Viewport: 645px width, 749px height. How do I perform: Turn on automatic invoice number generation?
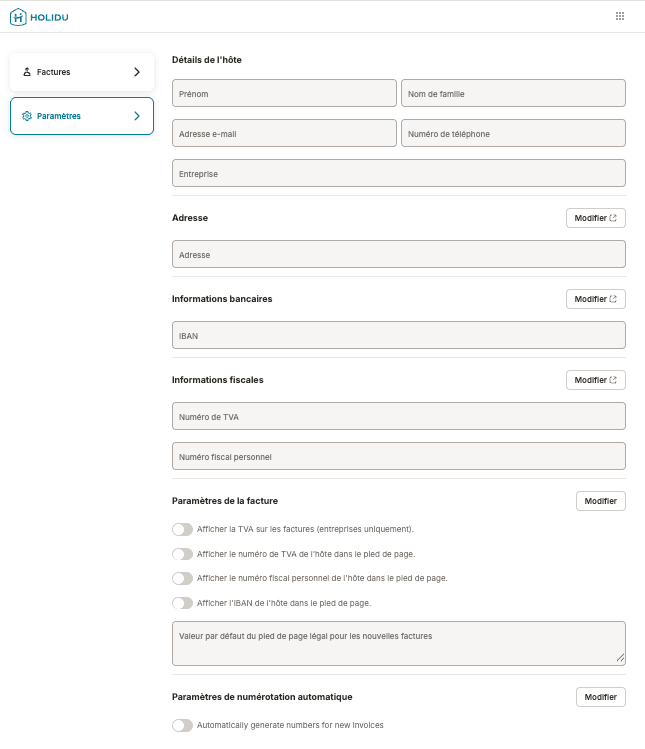pyautogui.click(x=182, y=725)
